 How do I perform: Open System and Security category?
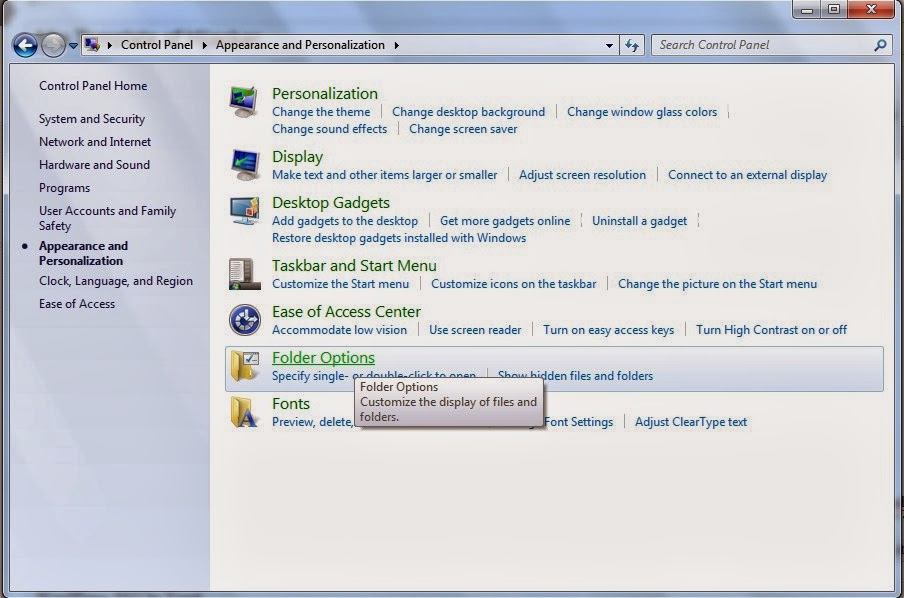(x=92, y=119)
